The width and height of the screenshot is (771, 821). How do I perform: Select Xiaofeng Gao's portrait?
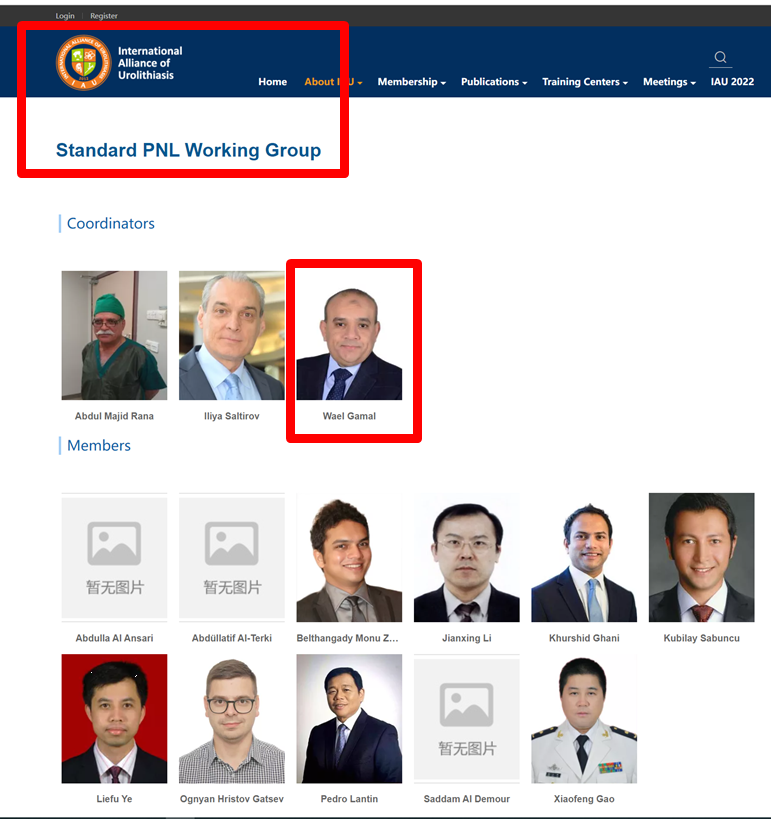tap(584, 719)
